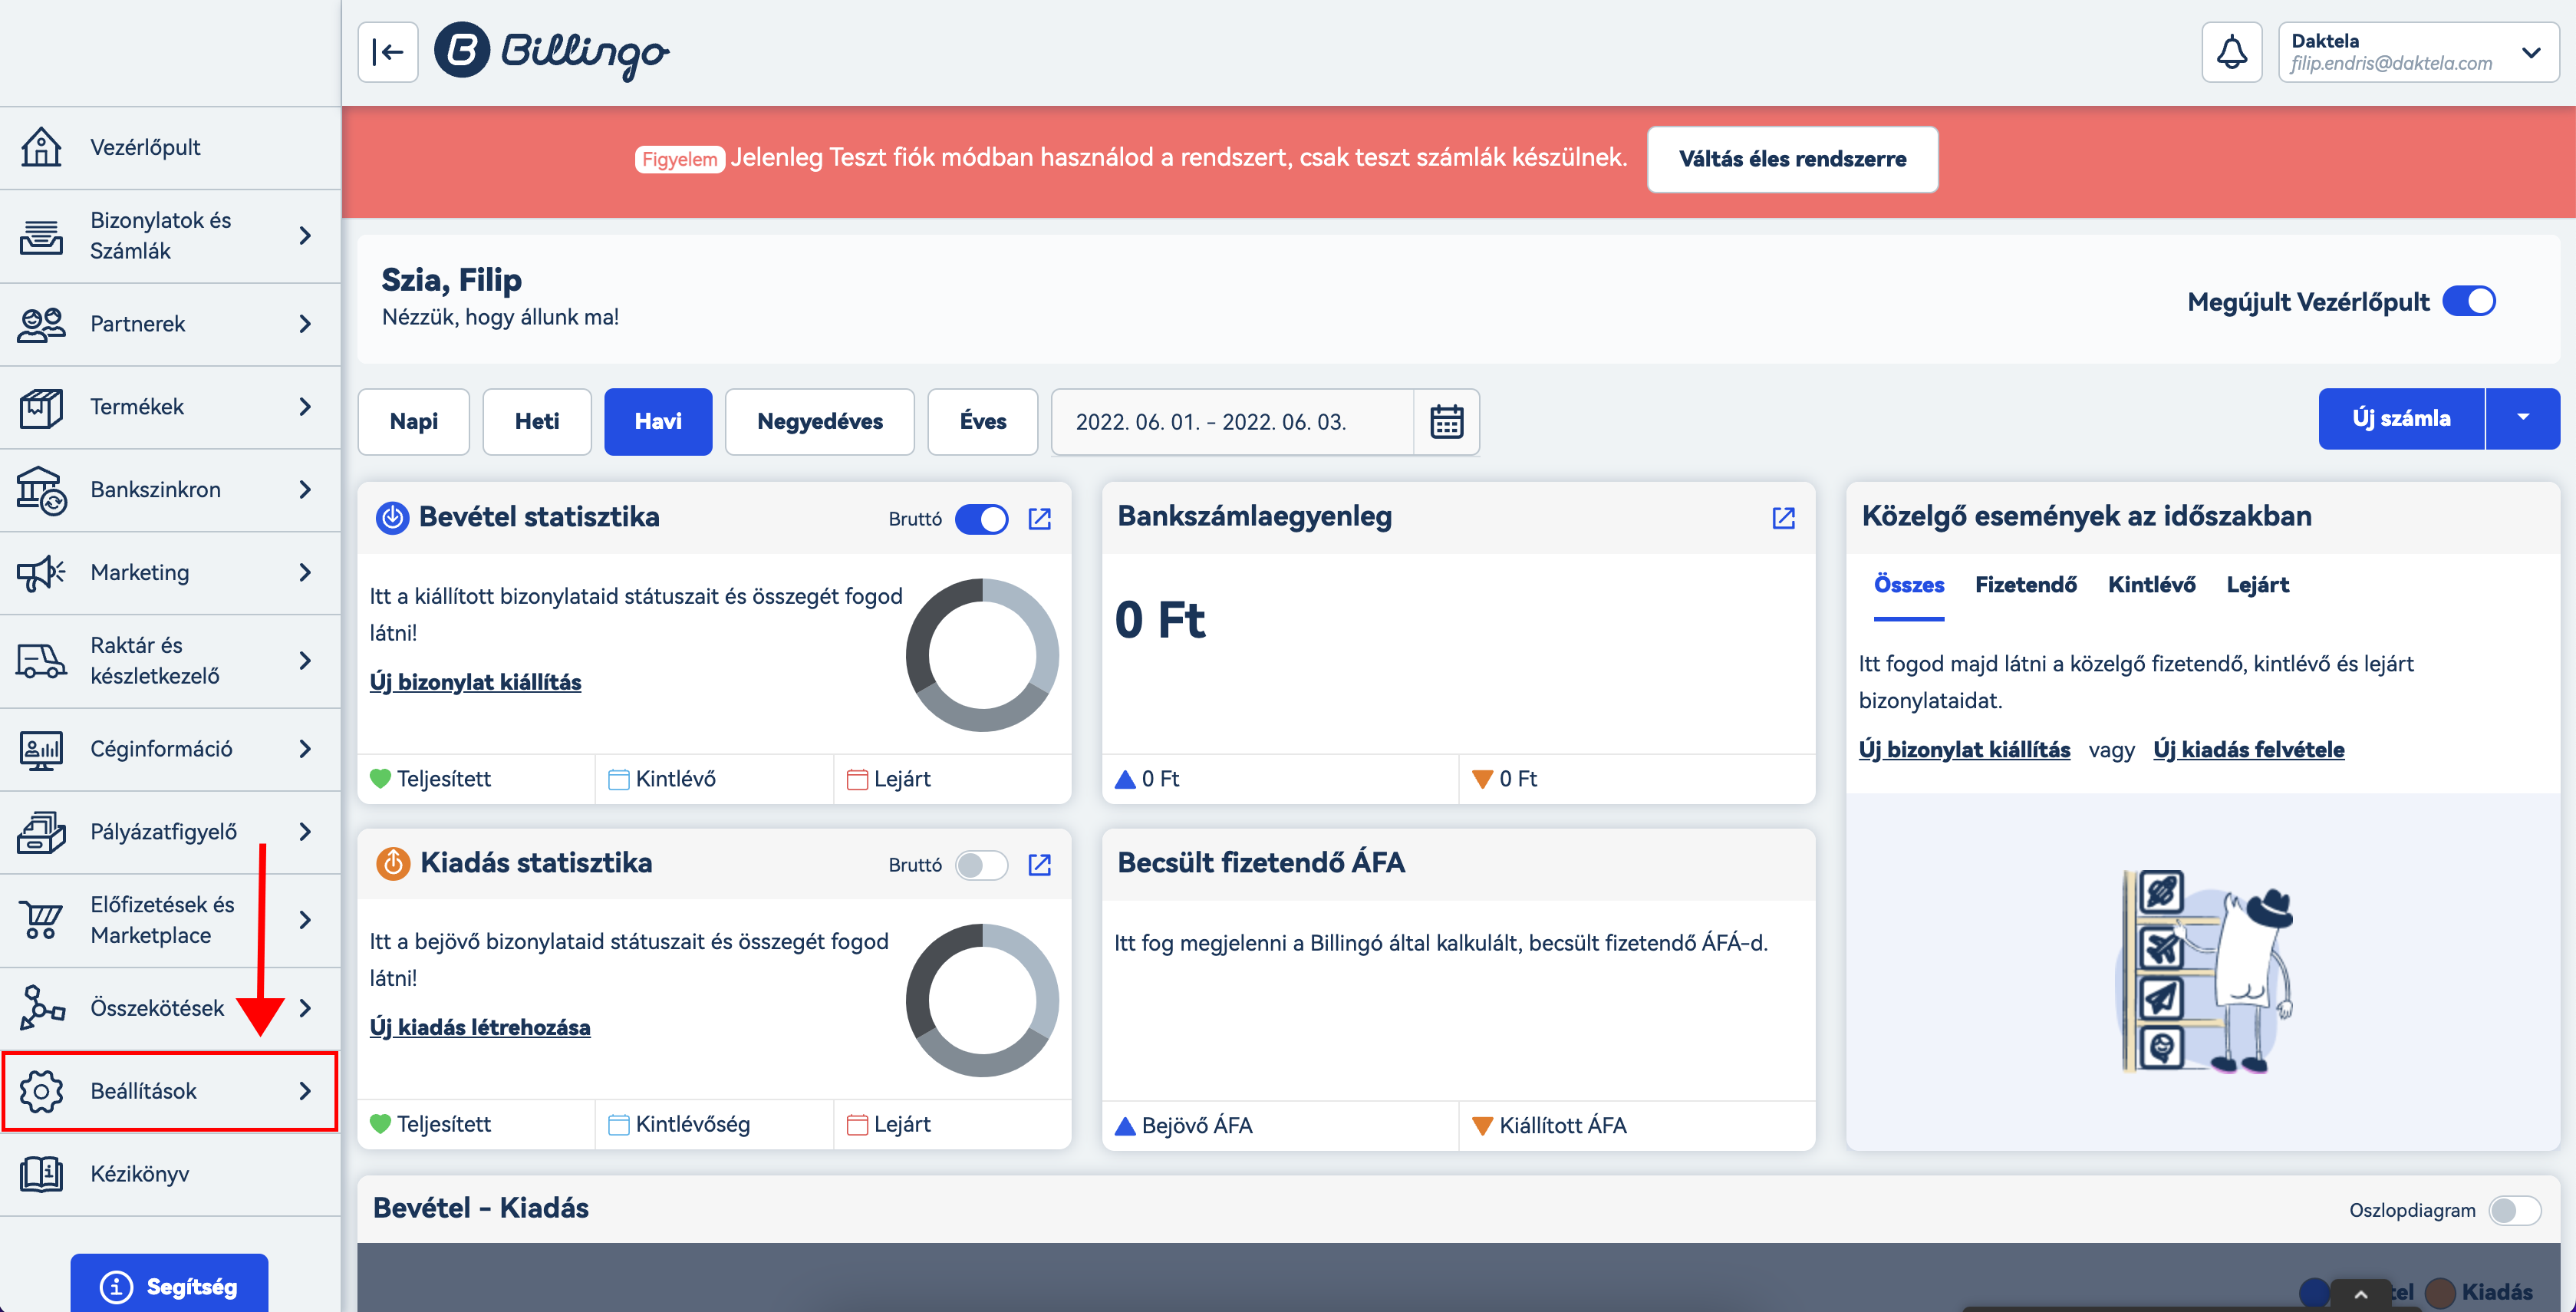Open Bankszámlaegyenleg external link icon
Screen dimensions: 2576x1312
coord(1783,517)
